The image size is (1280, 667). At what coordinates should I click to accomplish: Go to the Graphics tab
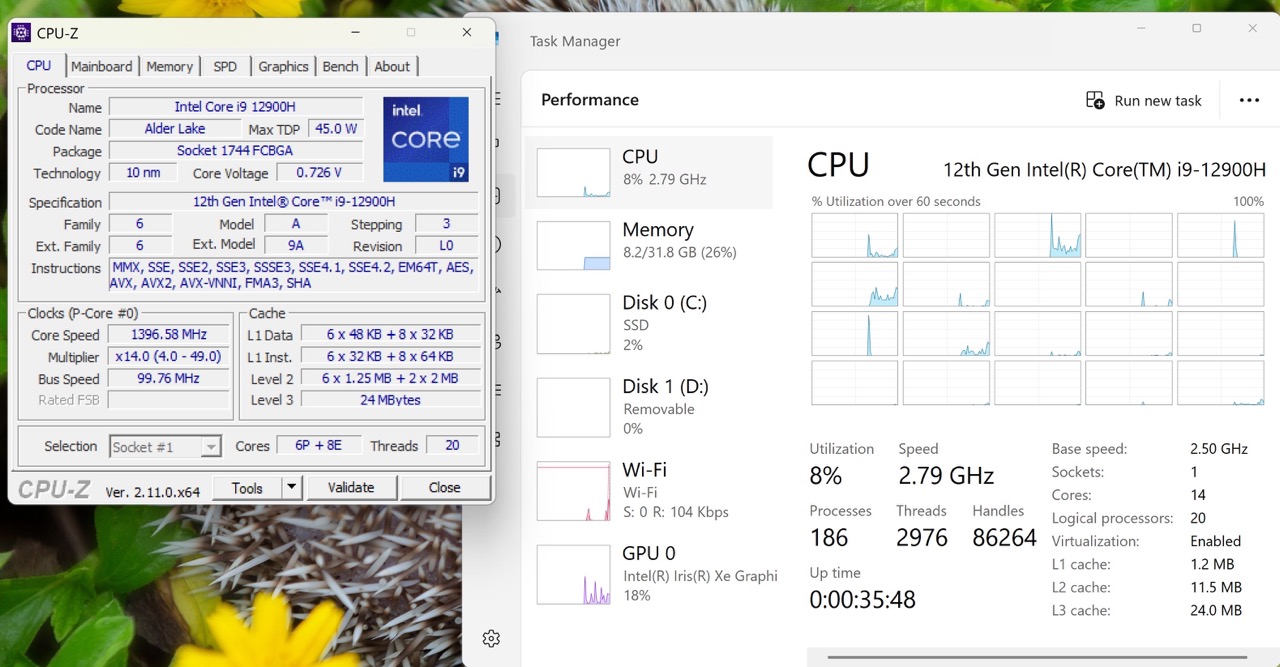pos(283,67)
